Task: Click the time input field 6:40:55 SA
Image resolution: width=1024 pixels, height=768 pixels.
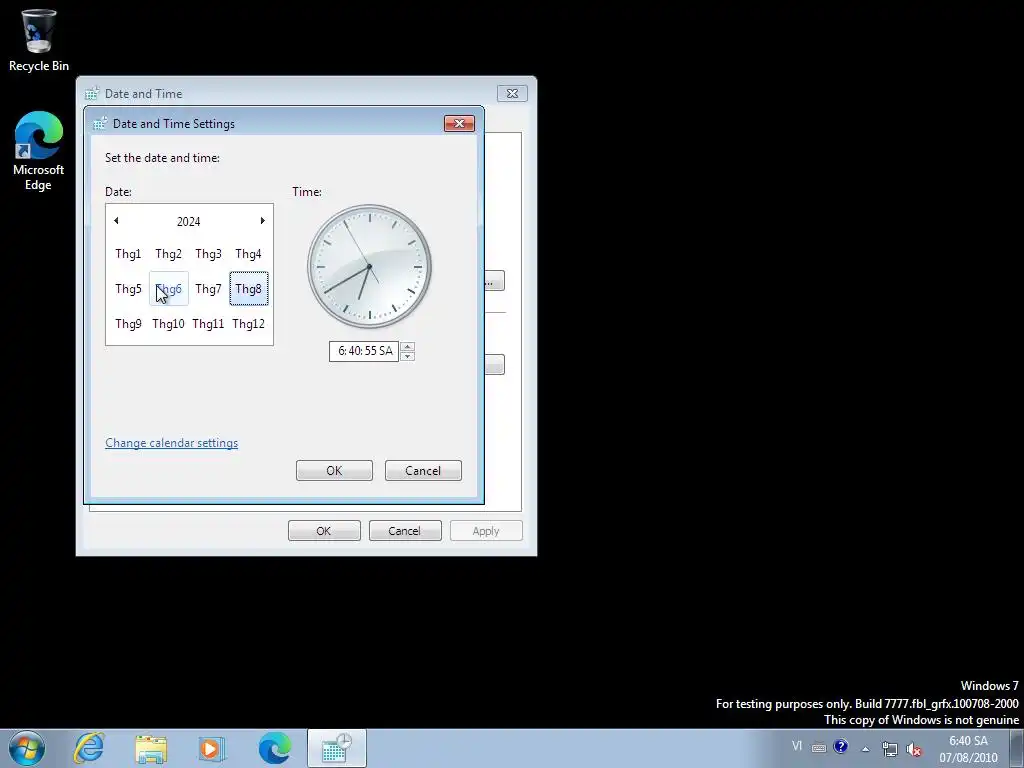Action: (x=364, y=351)
